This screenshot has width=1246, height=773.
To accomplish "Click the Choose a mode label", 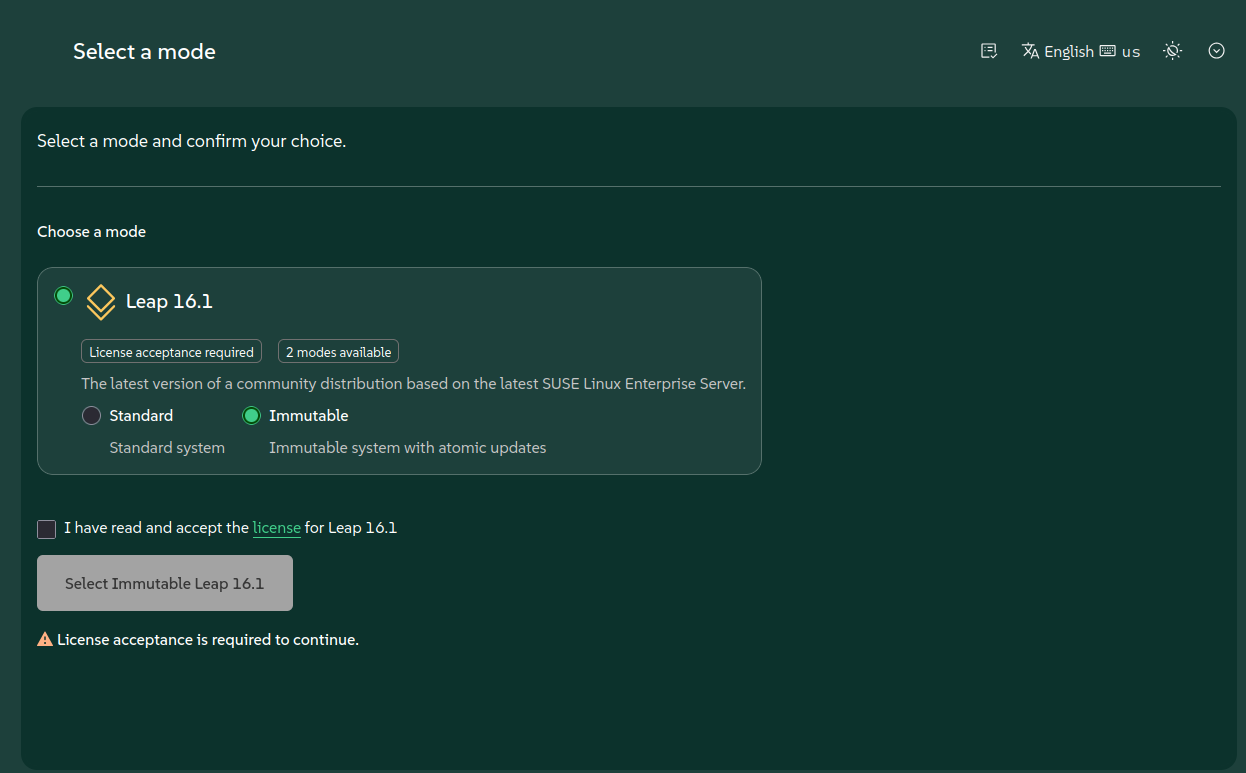I will tap(92, 232).
